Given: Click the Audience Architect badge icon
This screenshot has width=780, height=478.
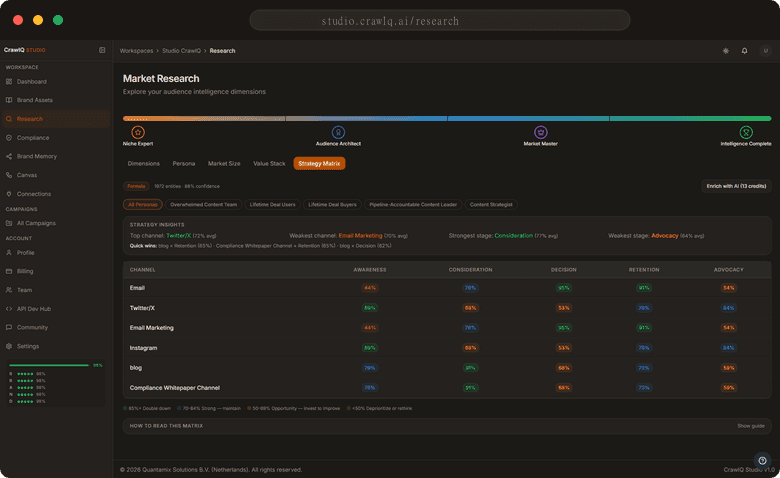Looking at the screenshot, I should pyautogui.click(x=338, y=132).
